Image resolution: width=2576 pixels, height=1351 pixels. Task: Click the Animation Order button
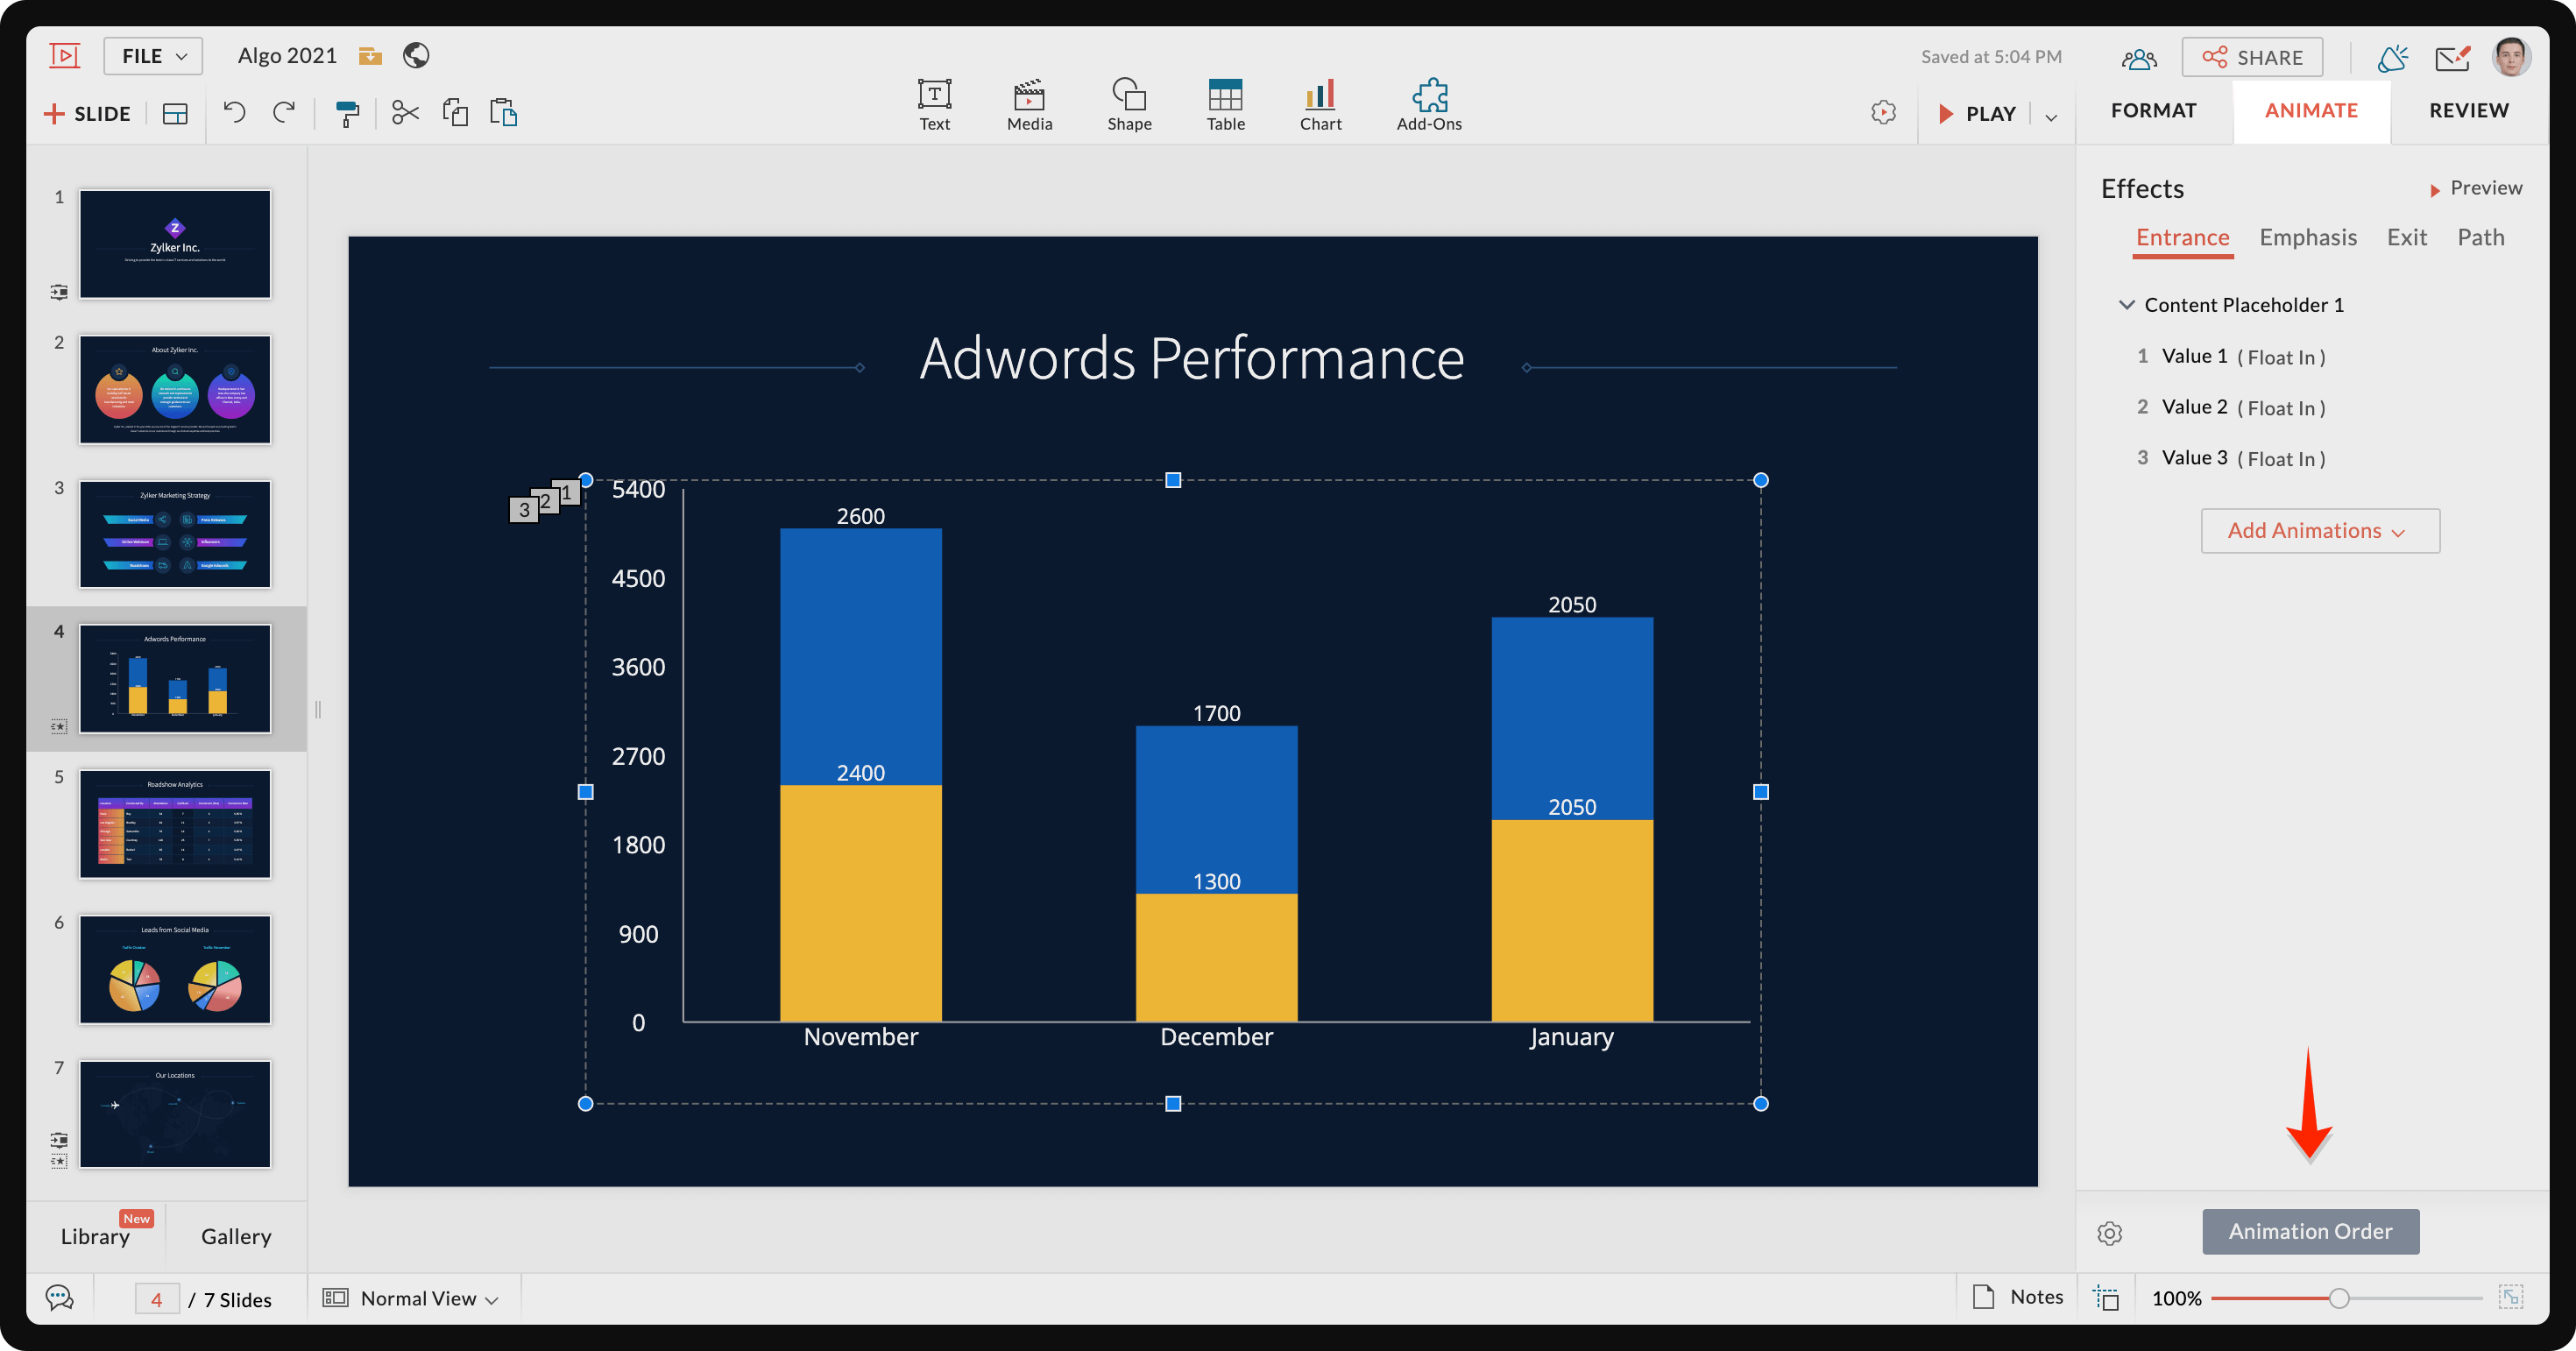click(x=2310, y=1231)
